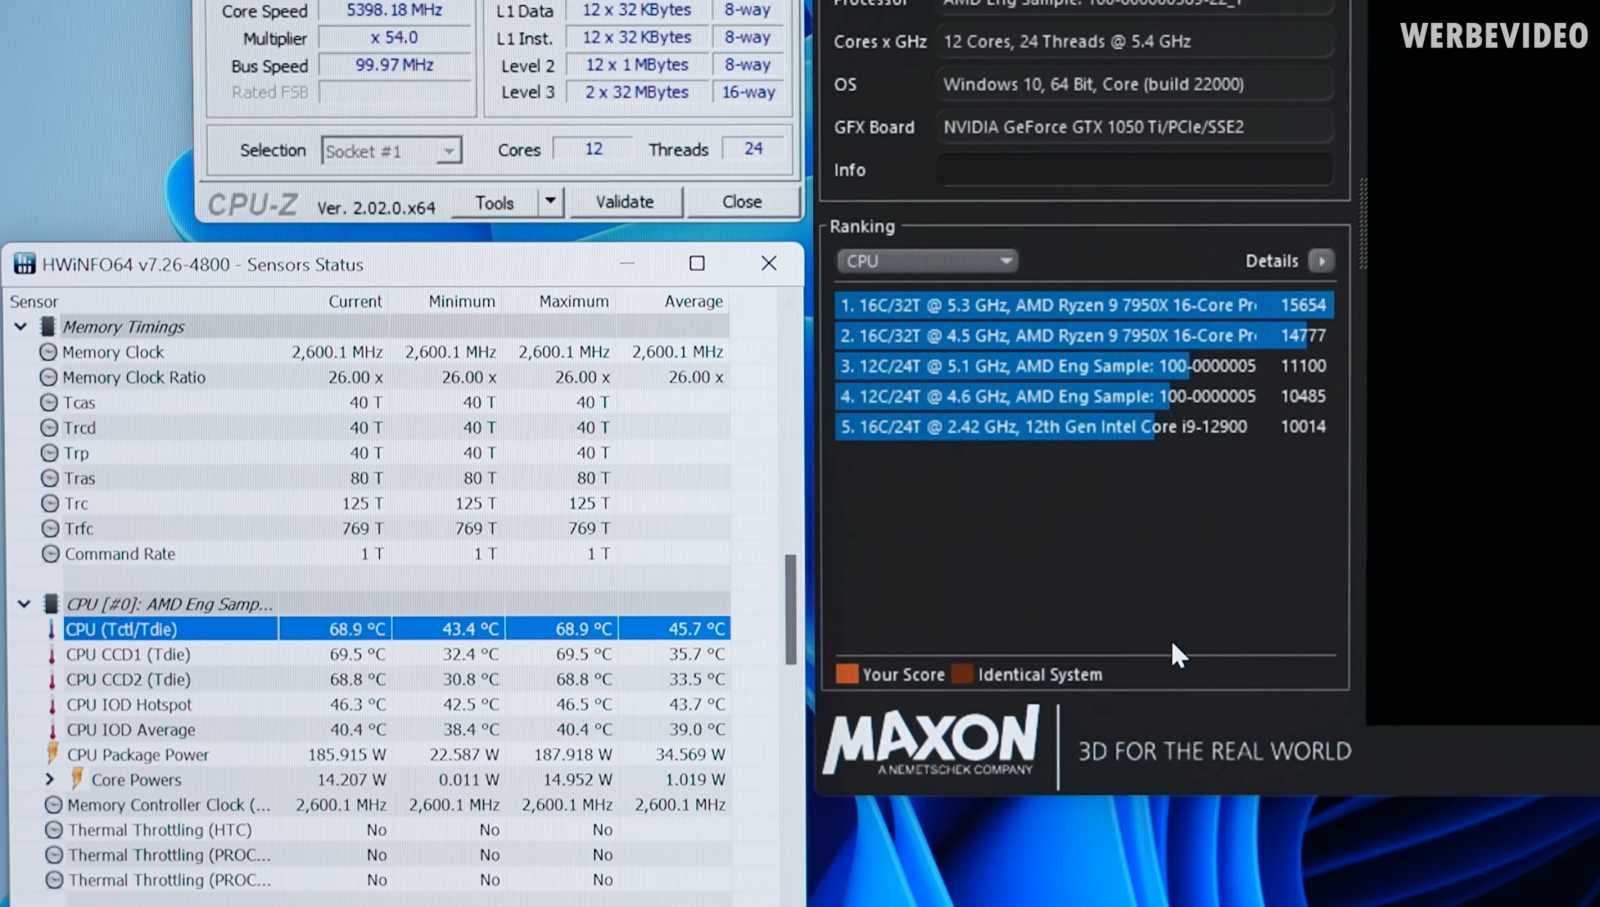Click the Validate button in CPU-Z
The height and width of the screenshot is (907, 1600).
click(x=625, y=201)
